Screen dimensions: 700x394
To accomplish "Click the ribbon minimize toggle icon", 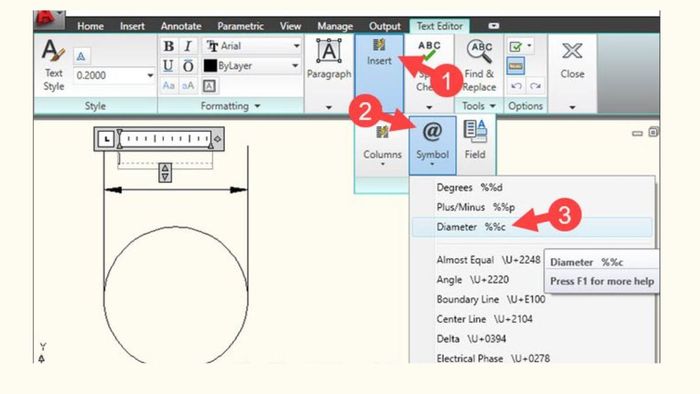I will (494, 26).
